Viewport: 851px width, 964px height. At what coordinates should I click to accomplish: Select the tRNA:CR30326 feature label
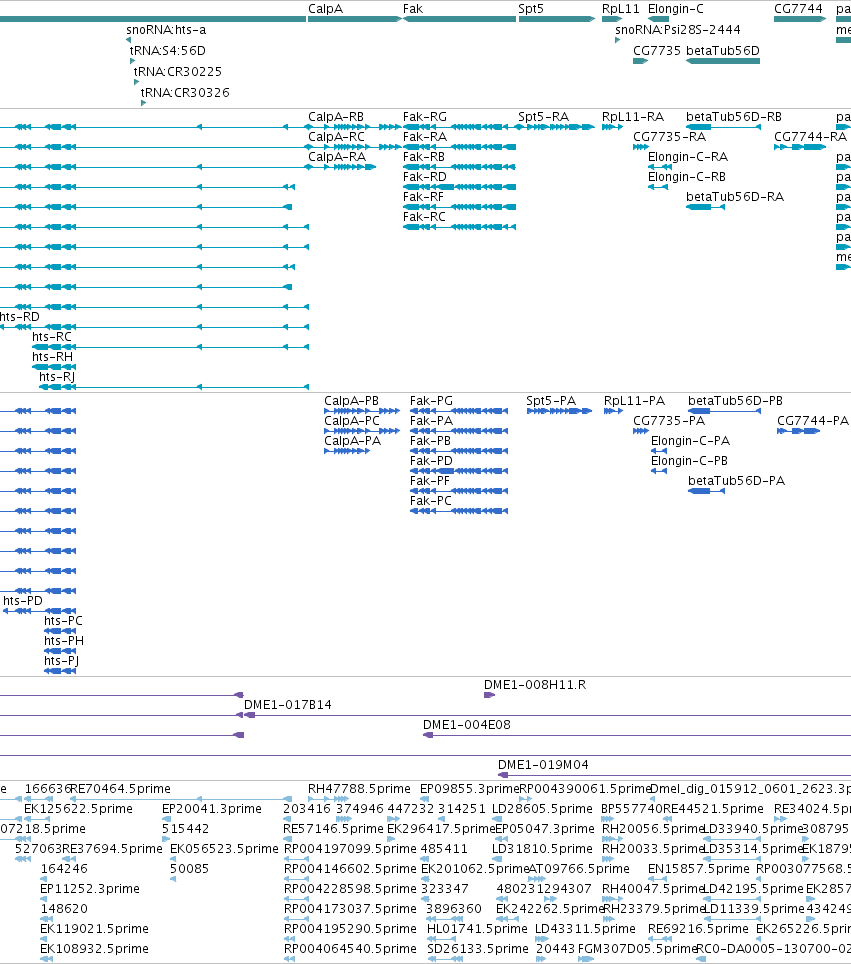[x=185, y=93]
